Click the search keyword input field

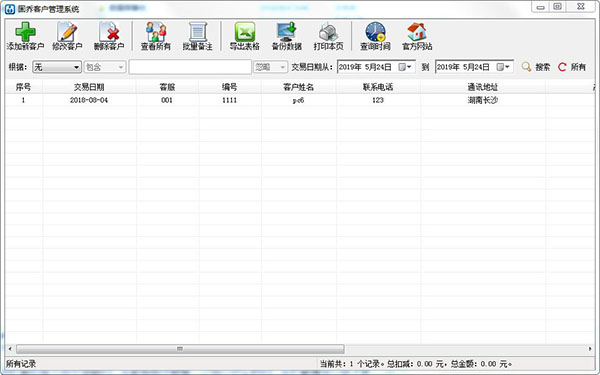190,67
